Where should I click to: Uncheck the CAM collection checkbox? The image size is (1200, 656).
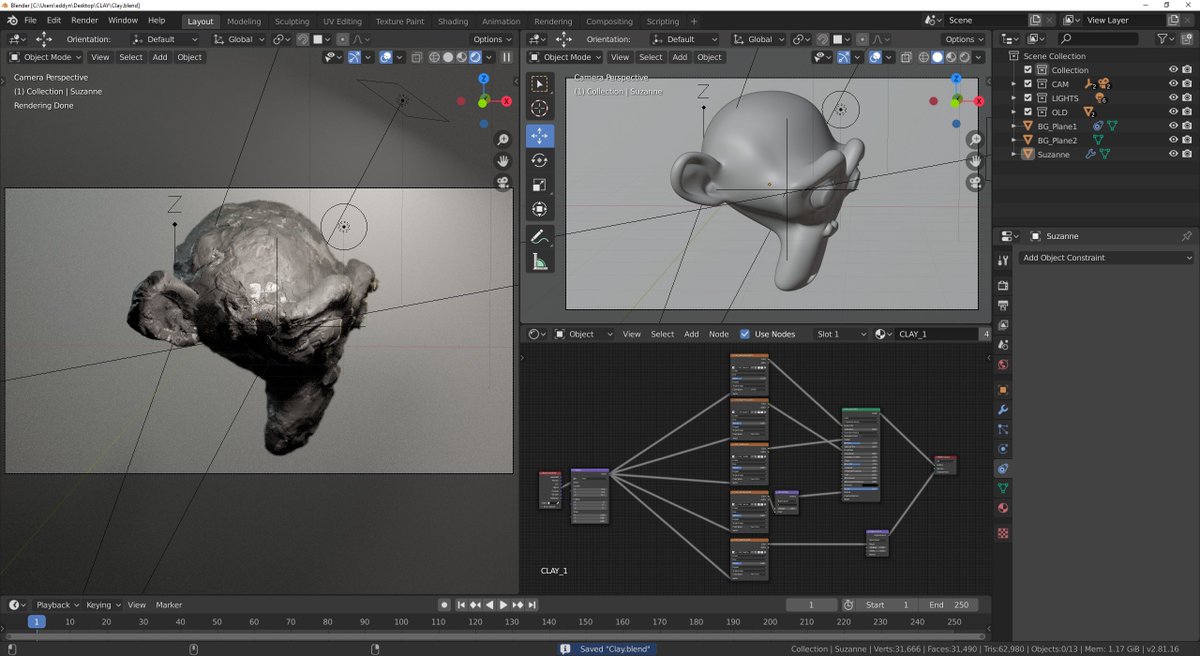[1027, 84]
